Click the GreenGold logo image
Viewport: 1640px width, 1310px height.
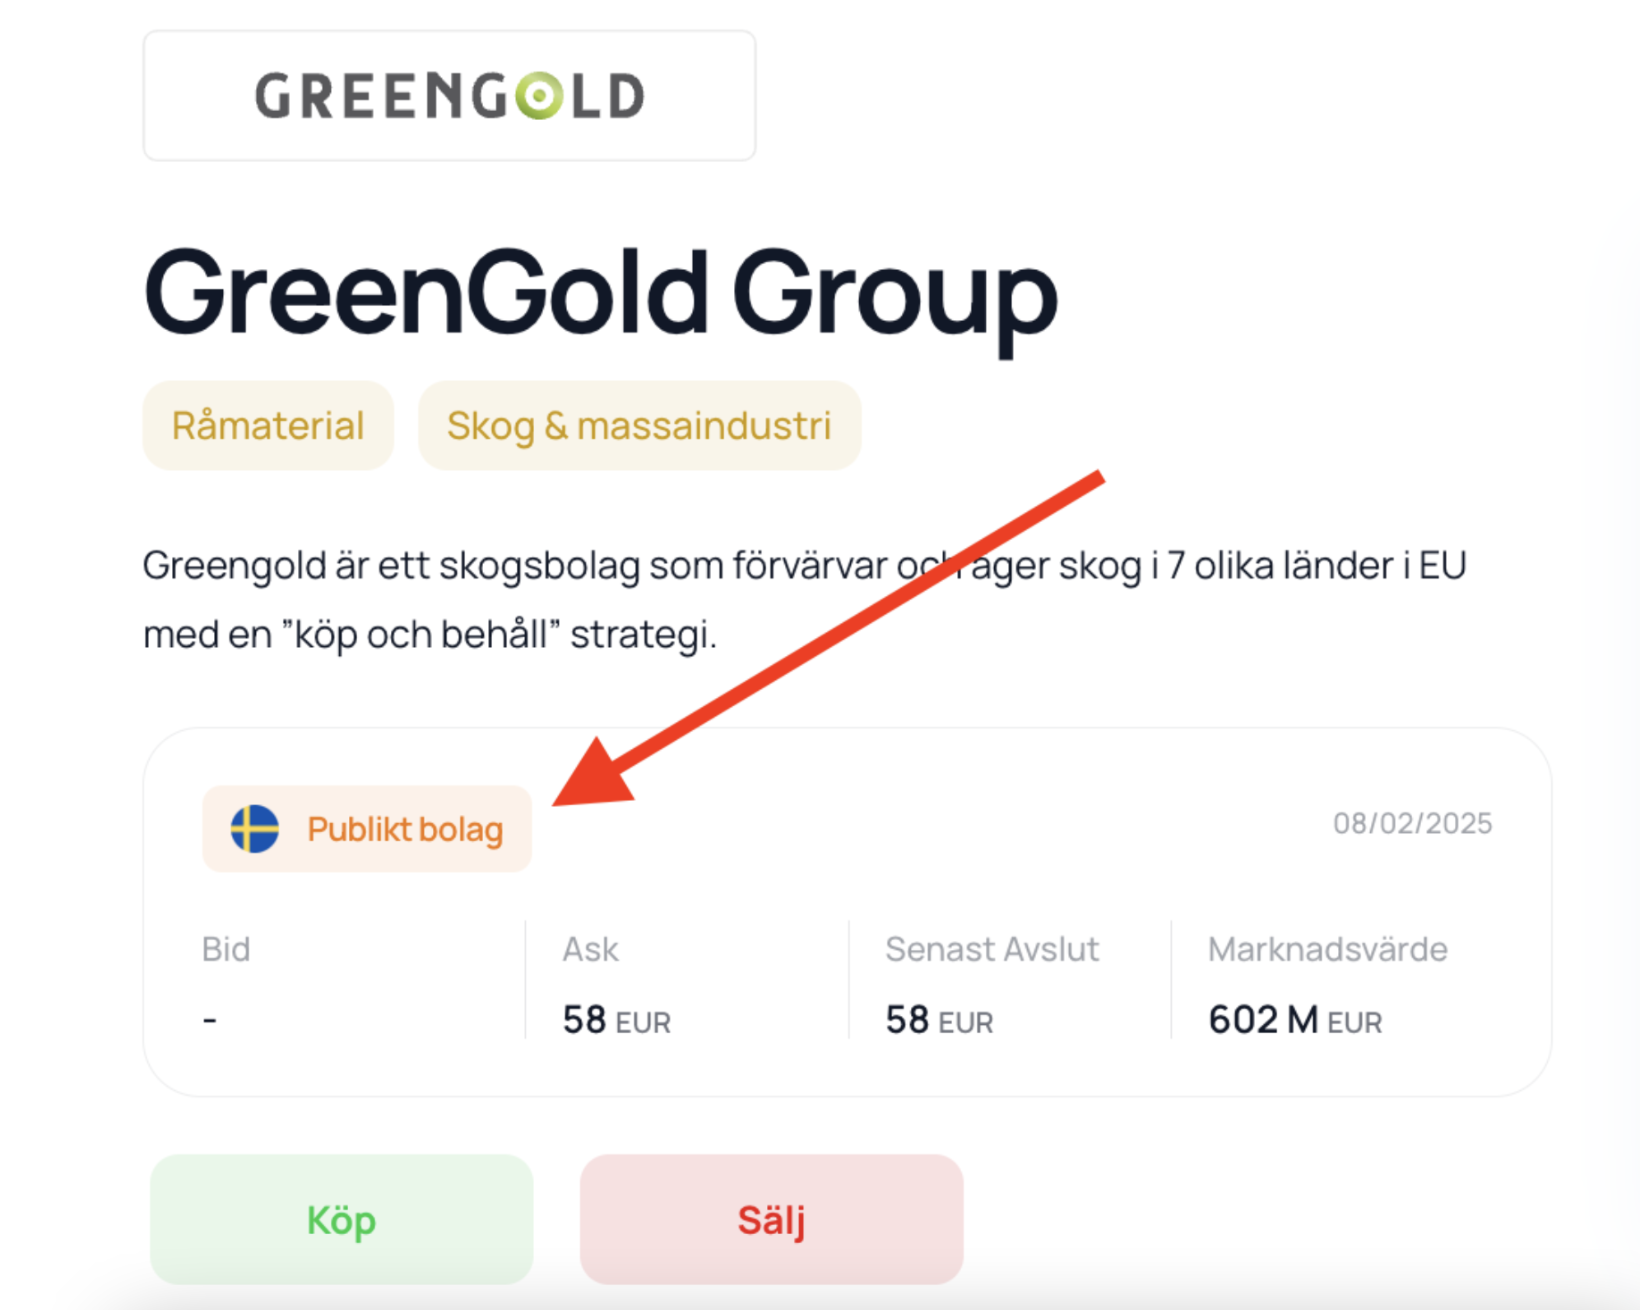coord(450,96)
